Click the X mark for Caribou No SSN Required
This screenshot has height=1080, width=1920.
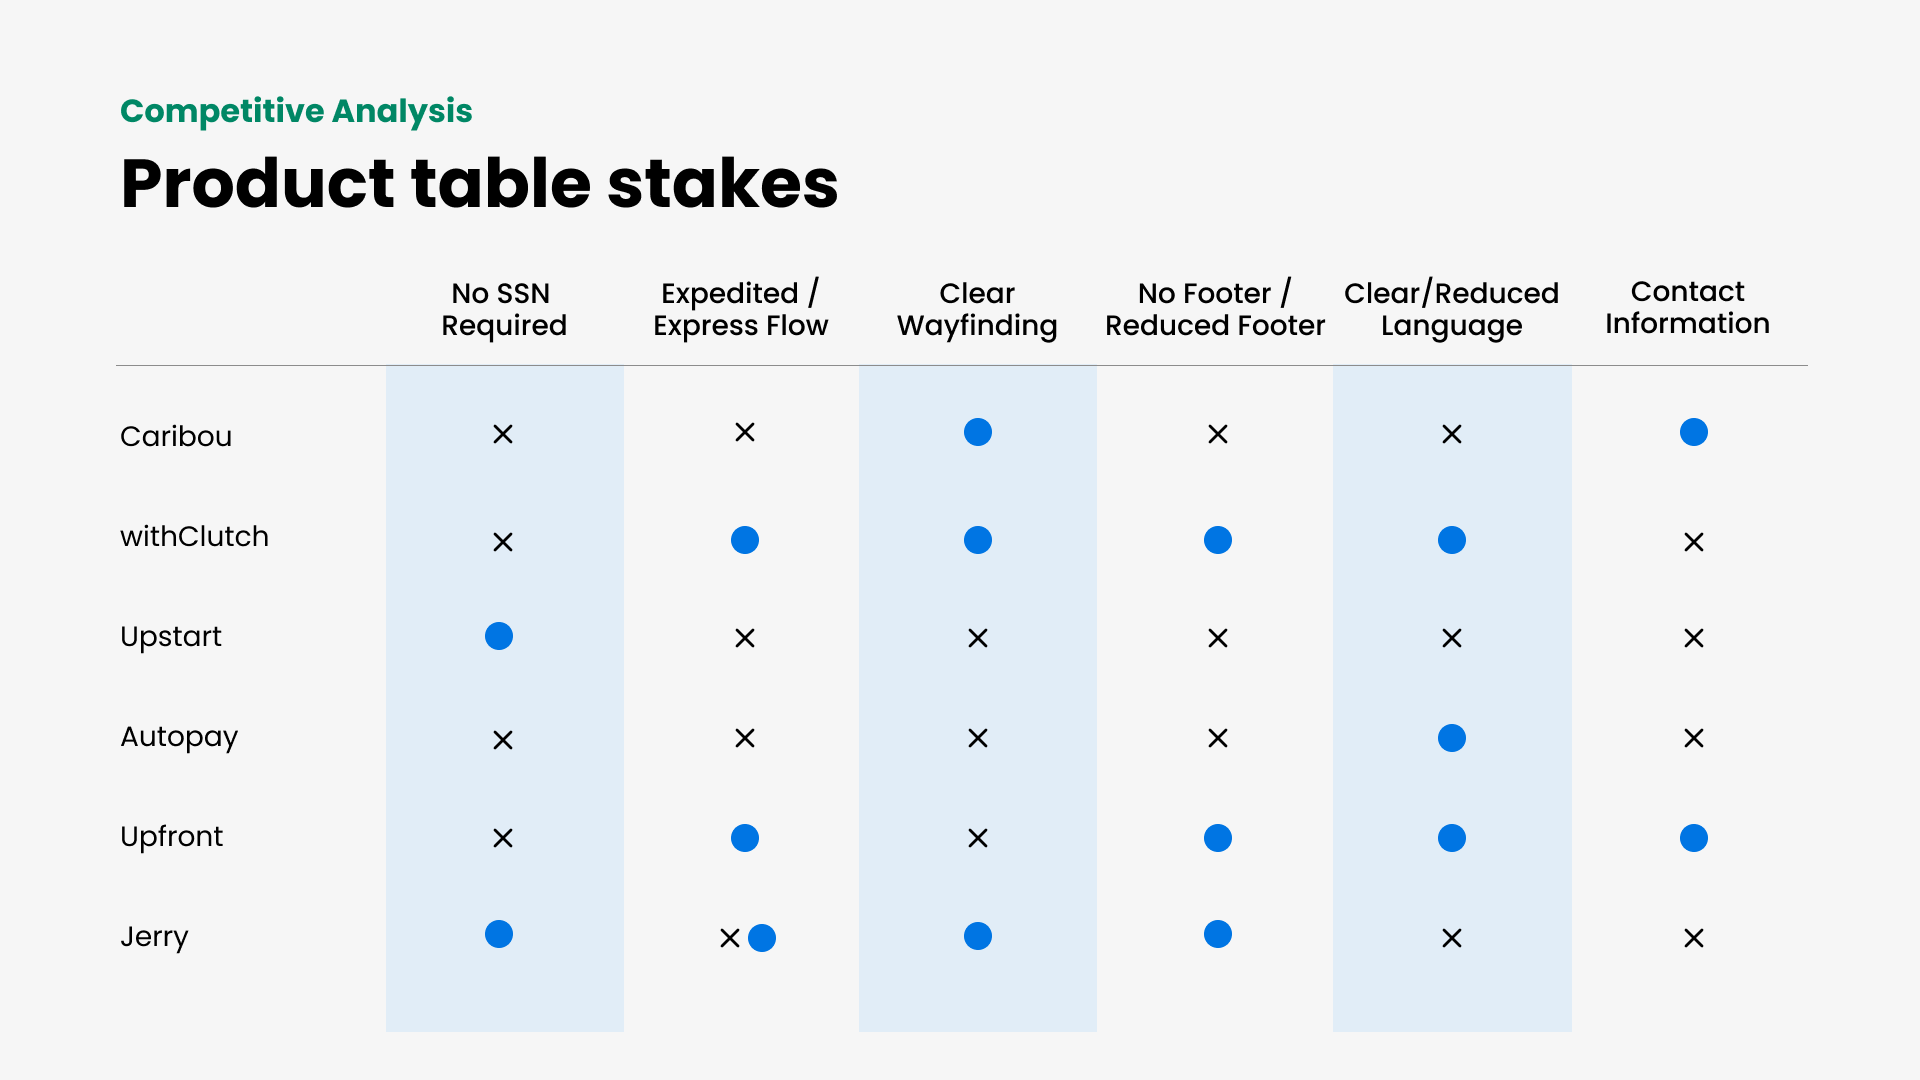pyautogui.click(x=503, y=434)
